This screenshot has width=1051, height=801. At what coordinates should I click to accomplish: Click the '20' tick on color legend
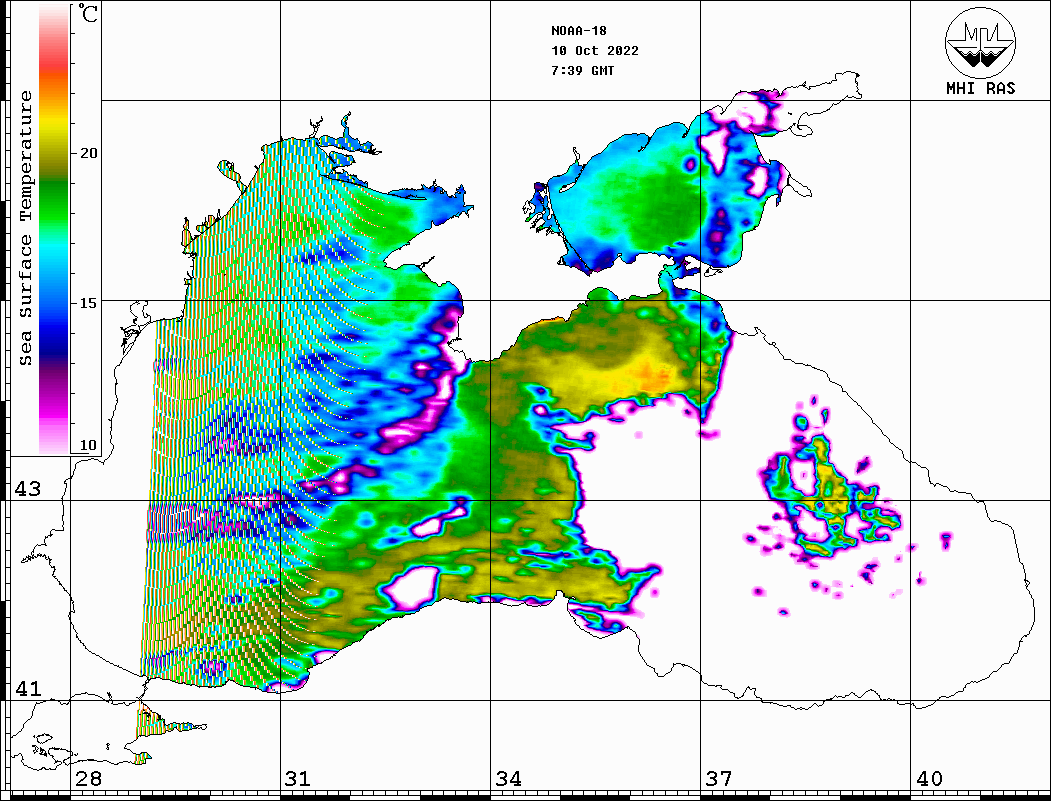click(88, 153)
